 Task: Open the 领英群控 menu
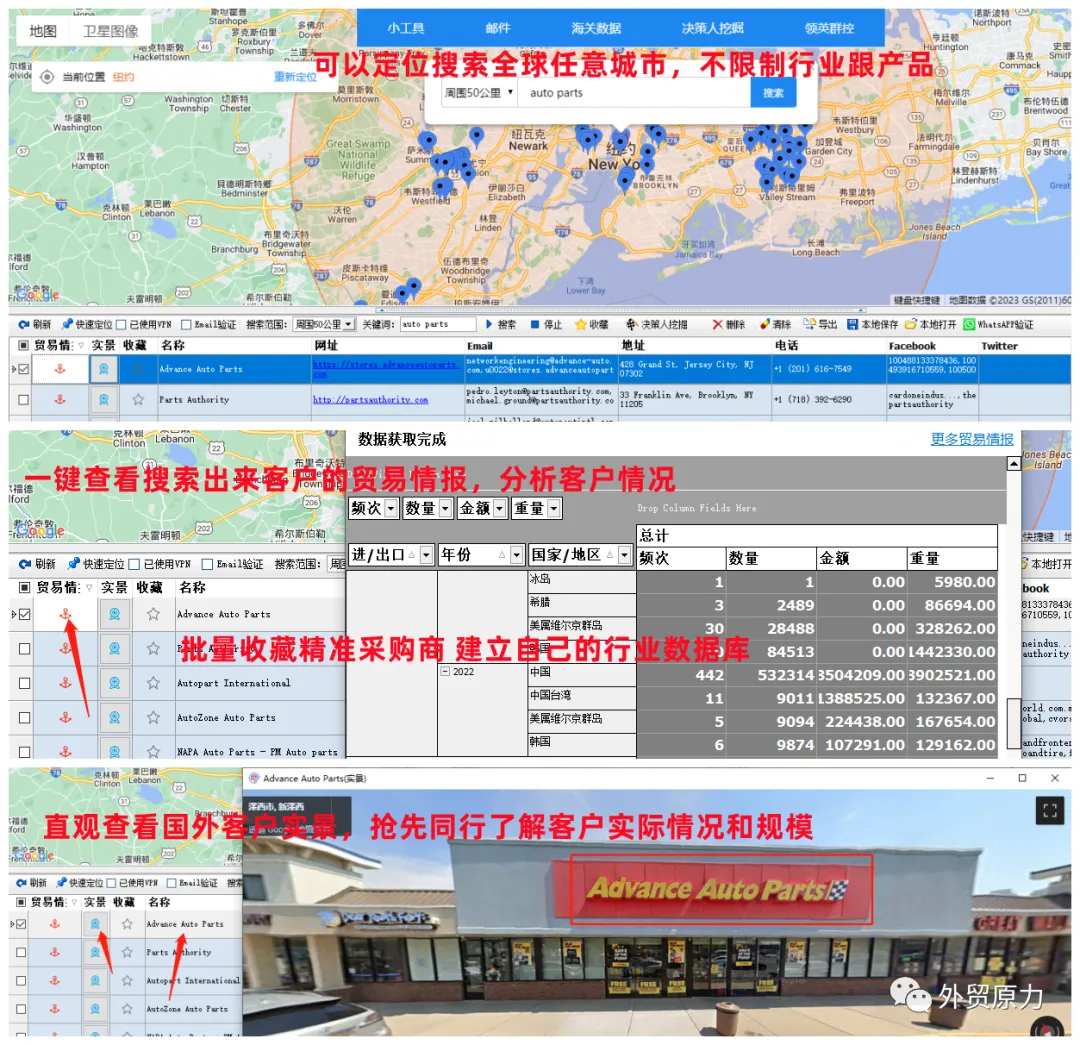click(829, 28)
